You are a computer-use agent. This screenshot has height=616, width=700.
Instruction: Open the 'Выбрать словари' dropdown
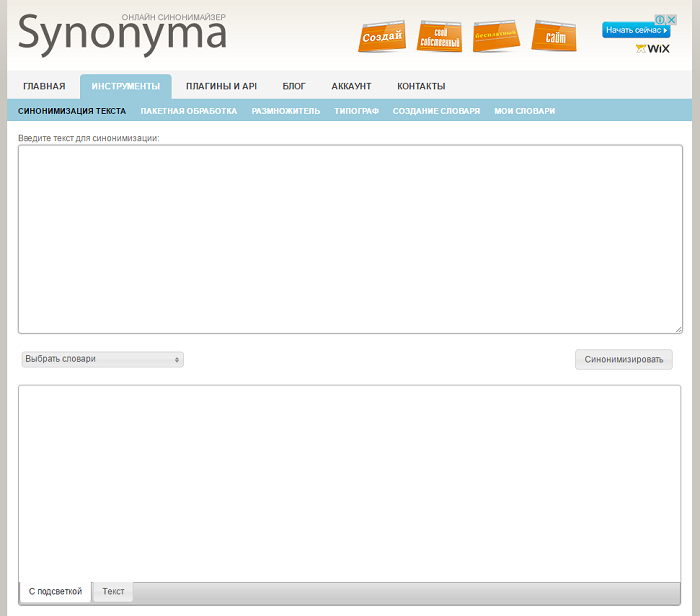click(102, 359)
